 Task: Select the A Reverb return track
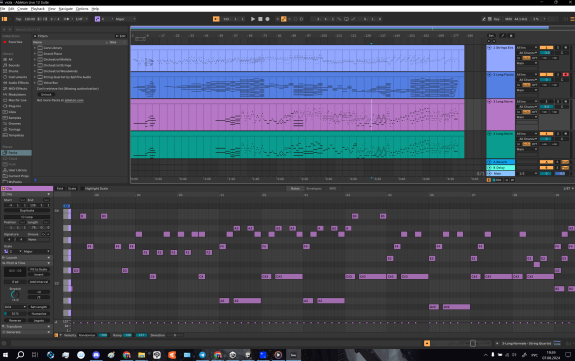501,162
